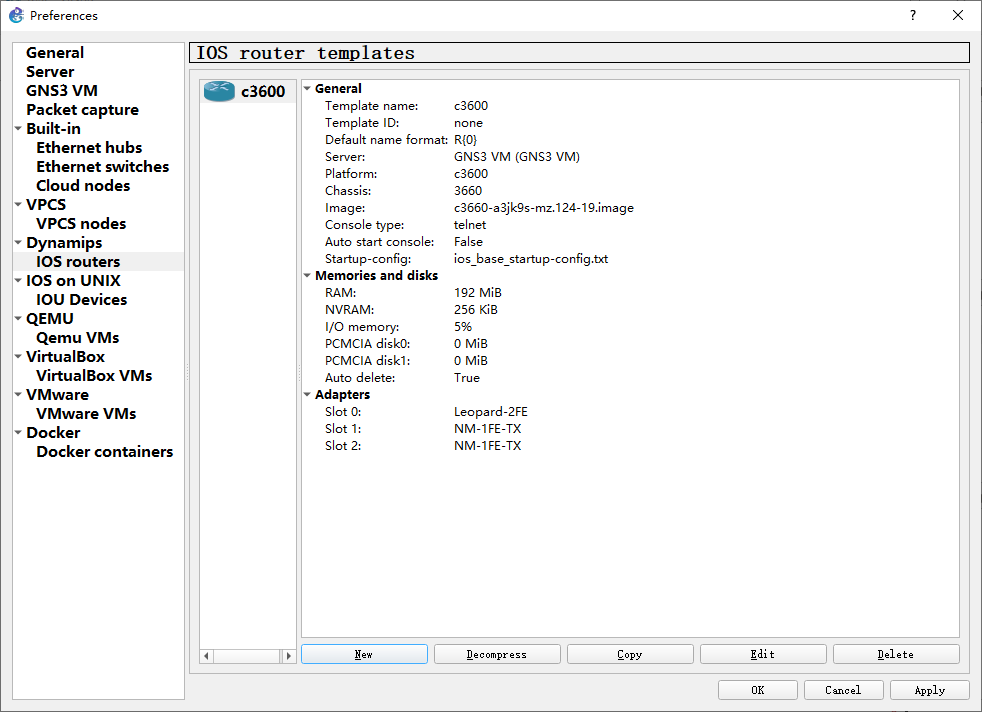Select Docker containers in sidebar

[105, 451]
